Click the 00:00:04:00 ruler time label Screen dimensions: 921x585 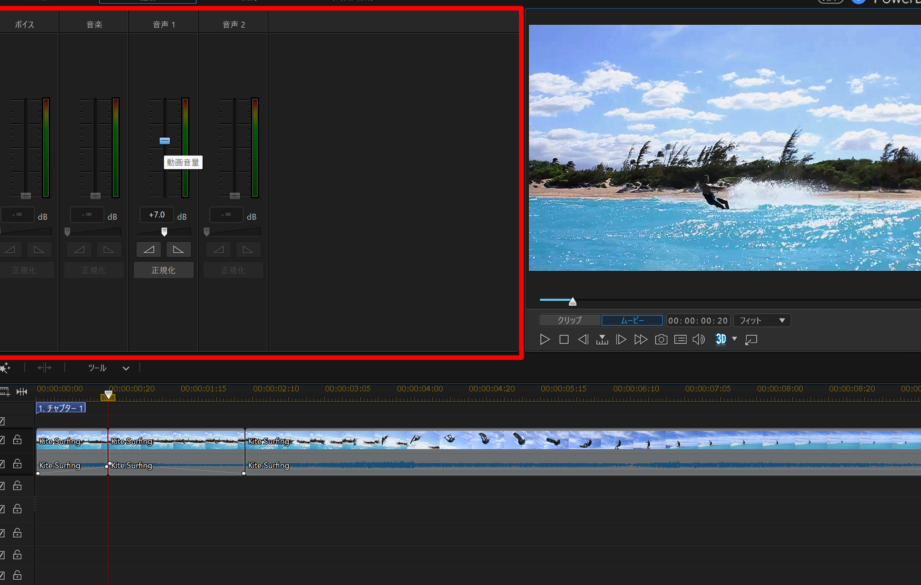(420, 389)
